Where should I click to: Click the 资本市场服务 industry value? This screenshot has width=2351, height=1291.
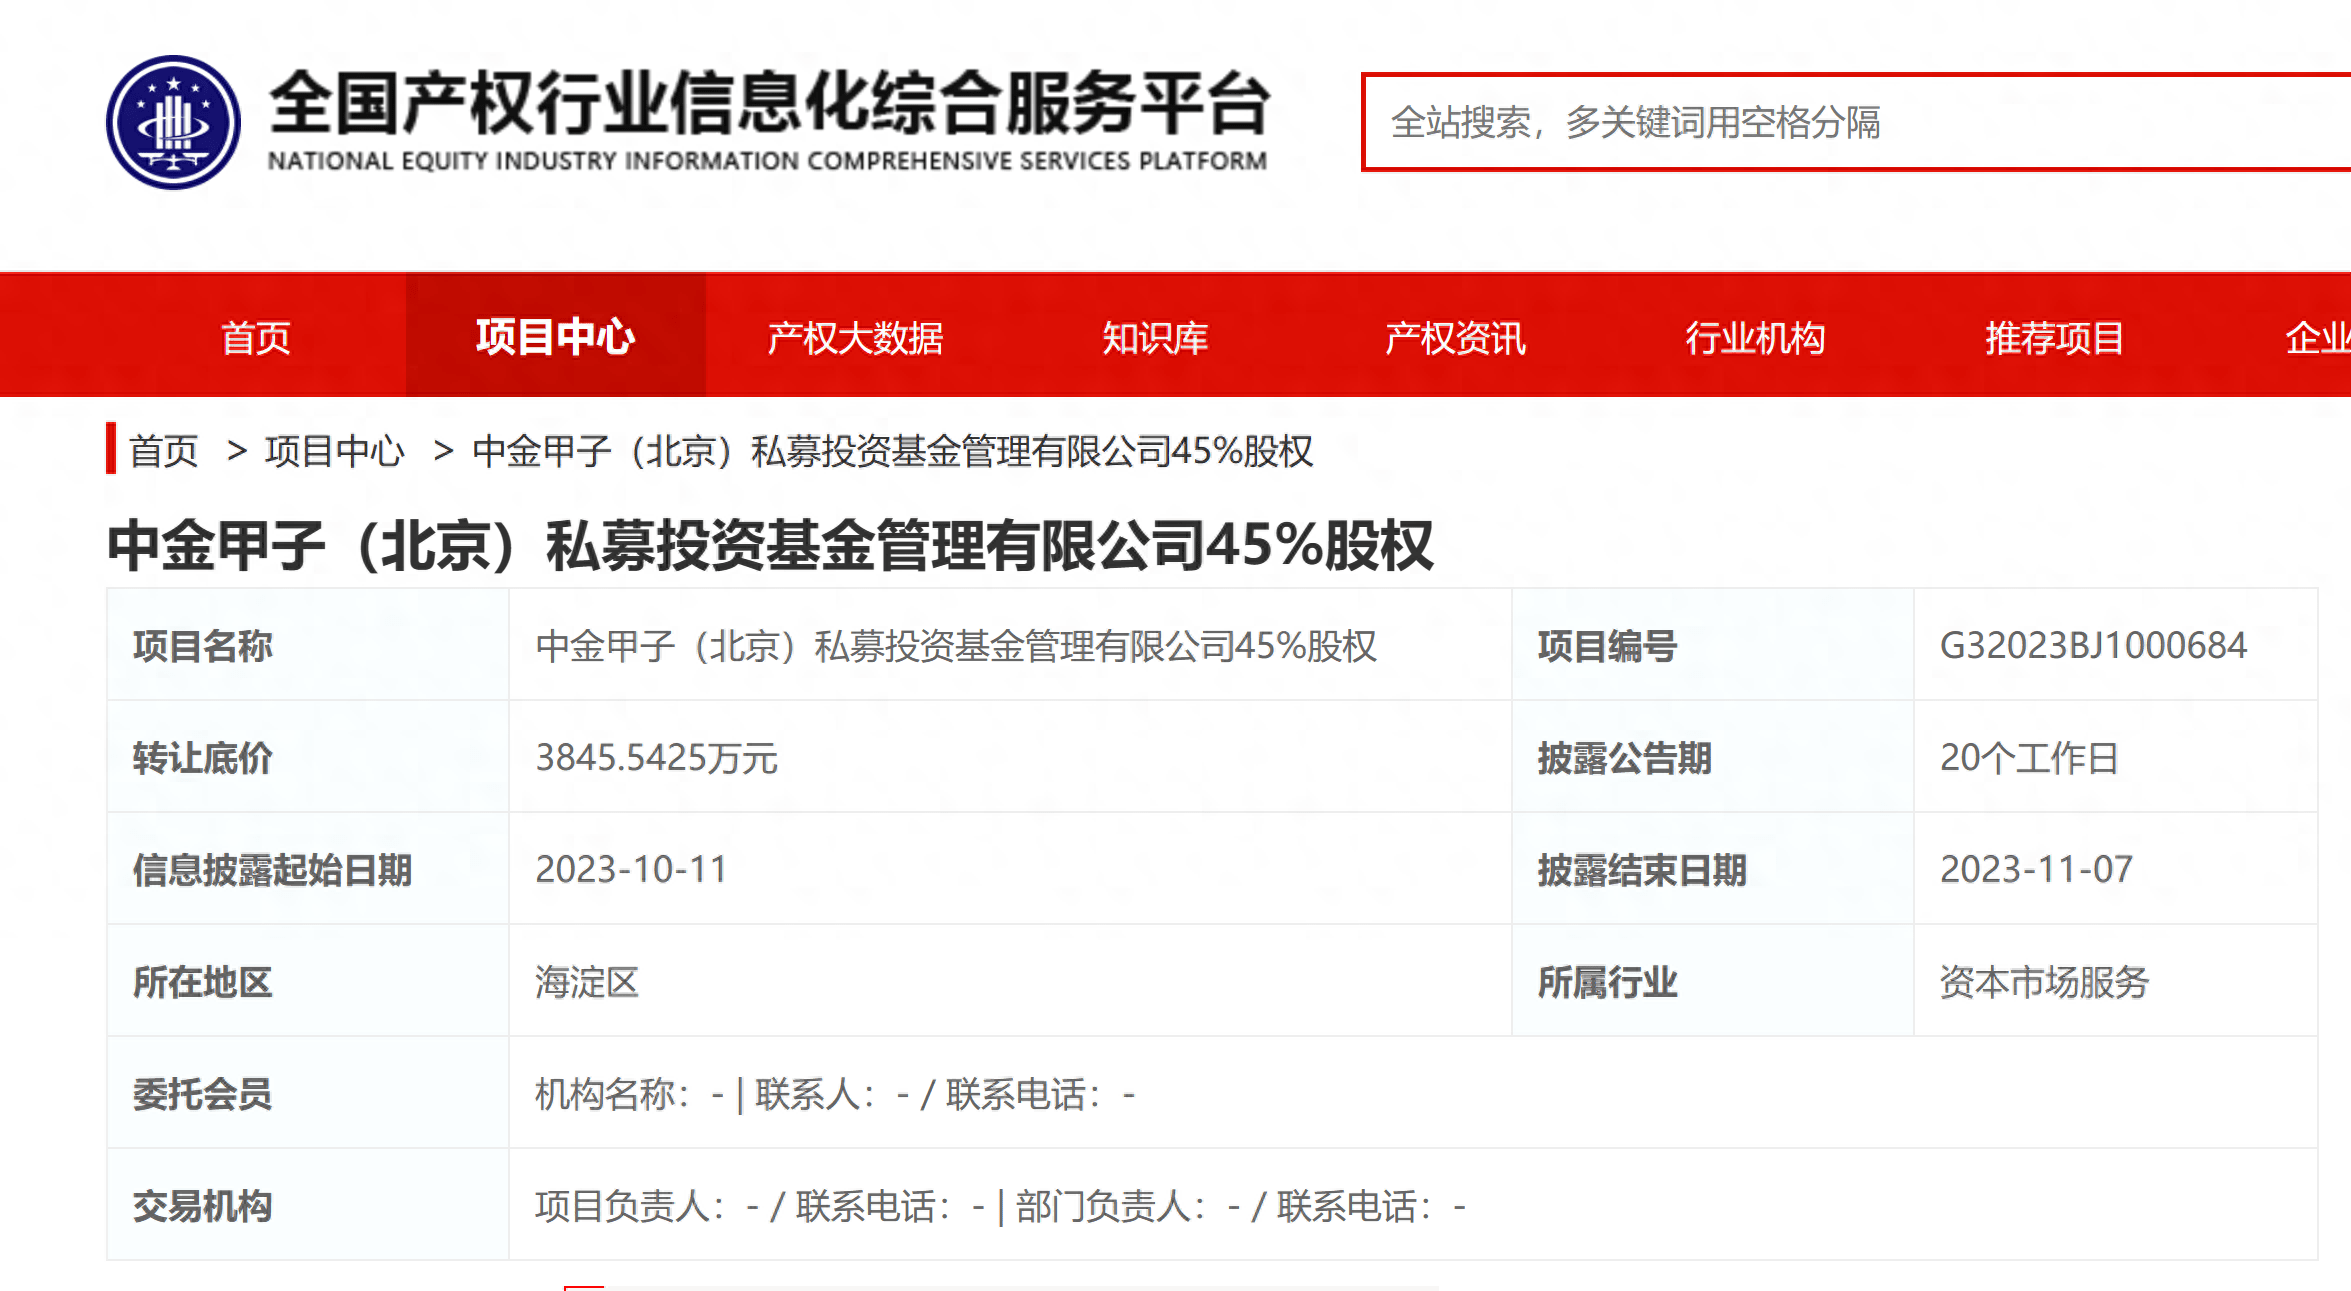2044,982
